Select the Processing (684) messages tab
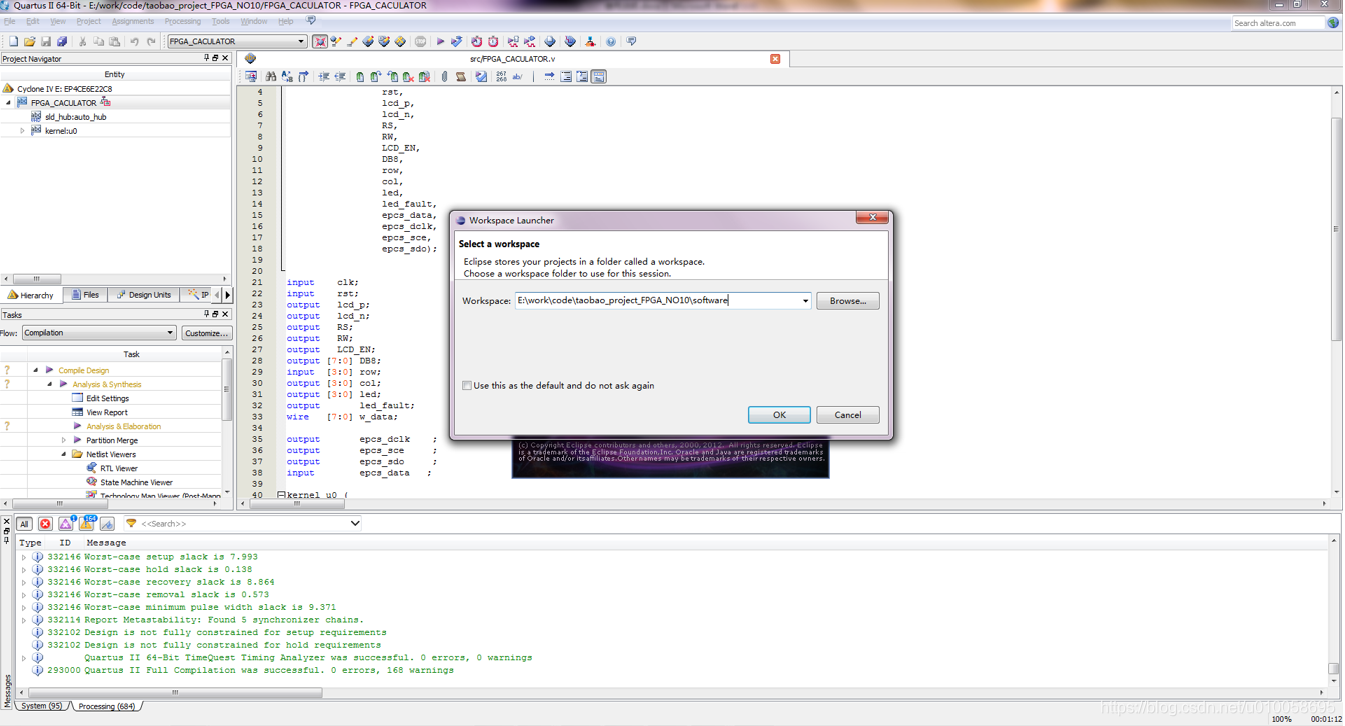Image resolution: width=1345 pixels, height=726 pixels. pyautogui.click(x=106, y=706)
